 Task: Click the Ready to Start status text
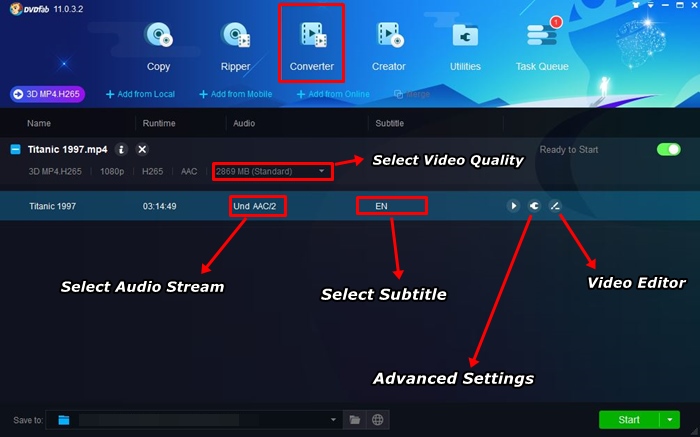(x=569, y=150)
